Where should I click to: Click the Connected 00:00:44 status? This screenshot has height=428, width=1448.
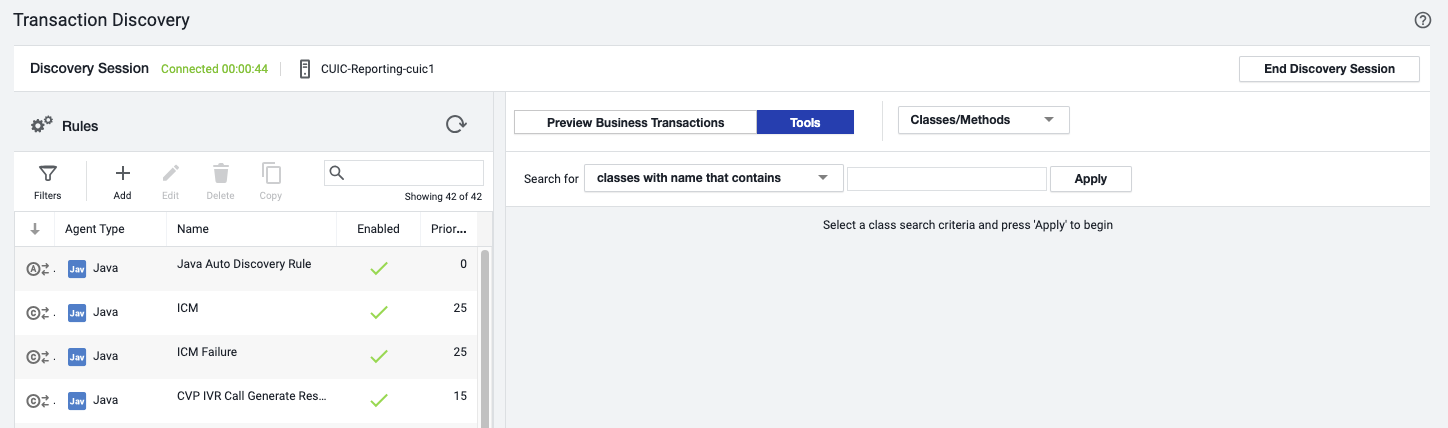click(214, 69)
